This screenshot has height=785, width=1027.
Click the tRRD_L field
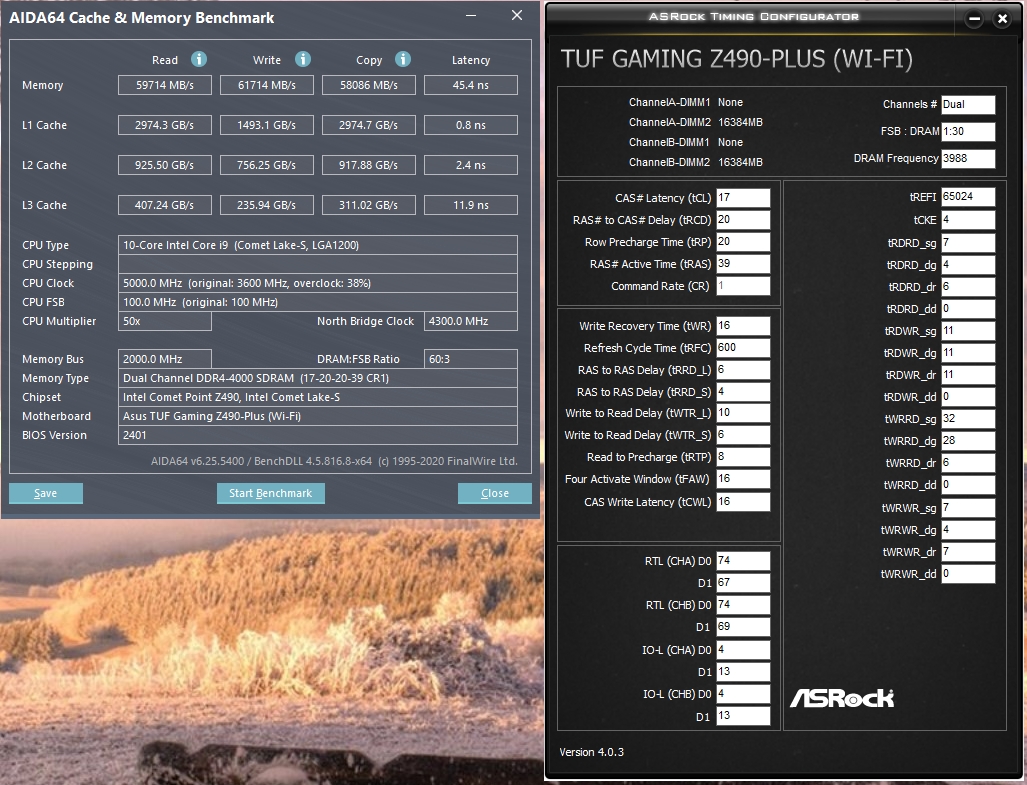743,370
